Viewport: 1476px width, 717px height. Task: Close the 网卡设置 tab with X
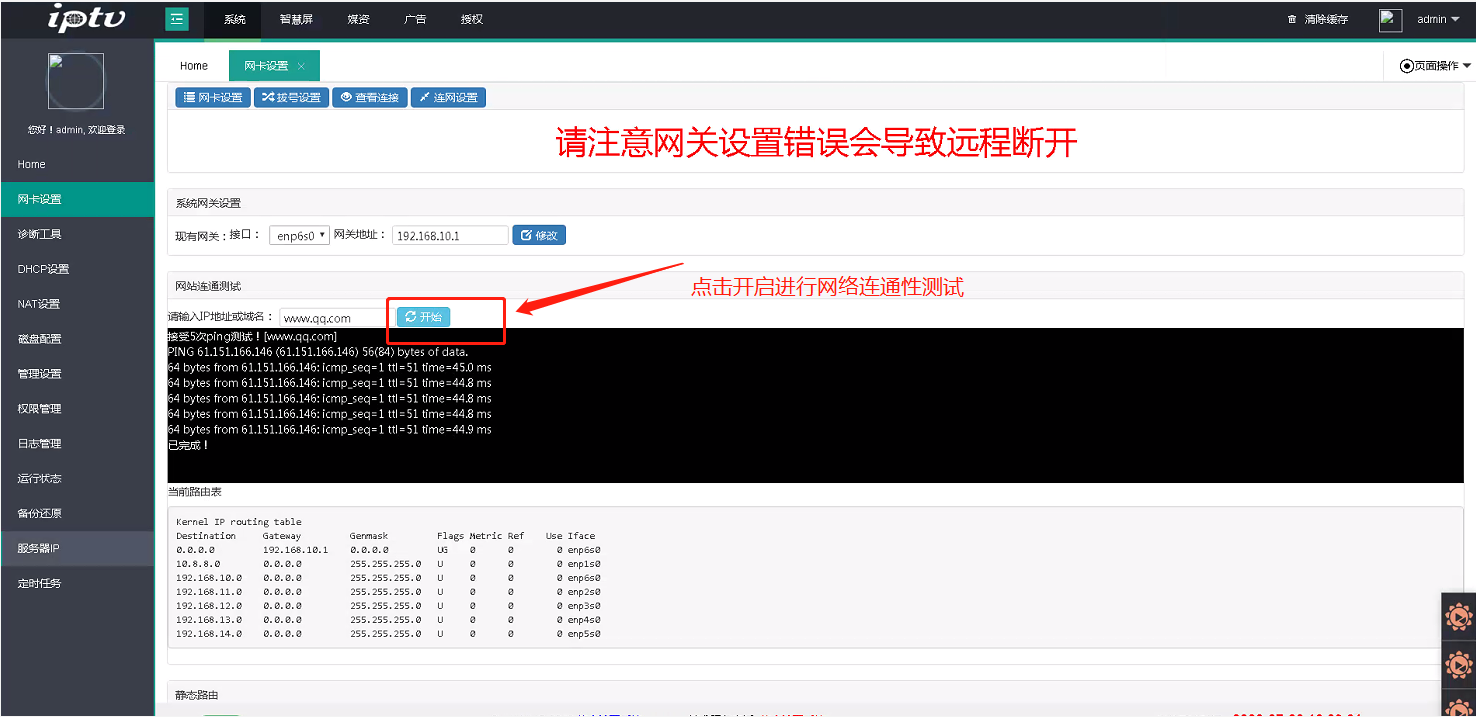(301, 66)
